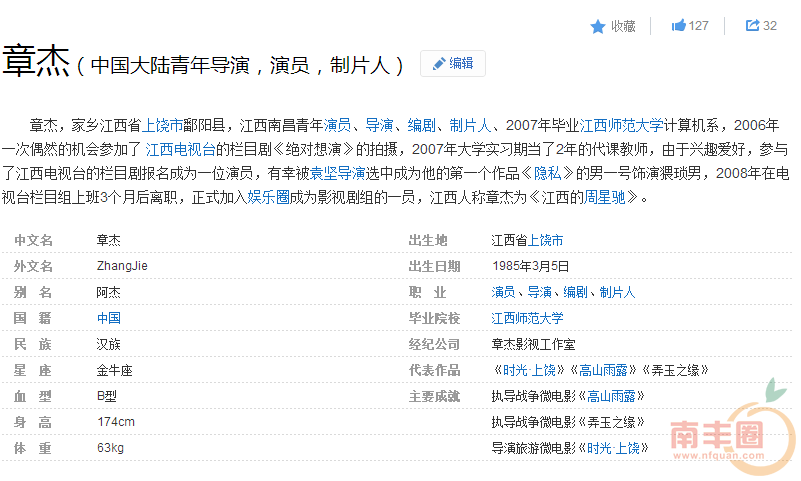Open 编剧 link in the intro paragraph
This screenshot has height=481, width=801.
421,125
